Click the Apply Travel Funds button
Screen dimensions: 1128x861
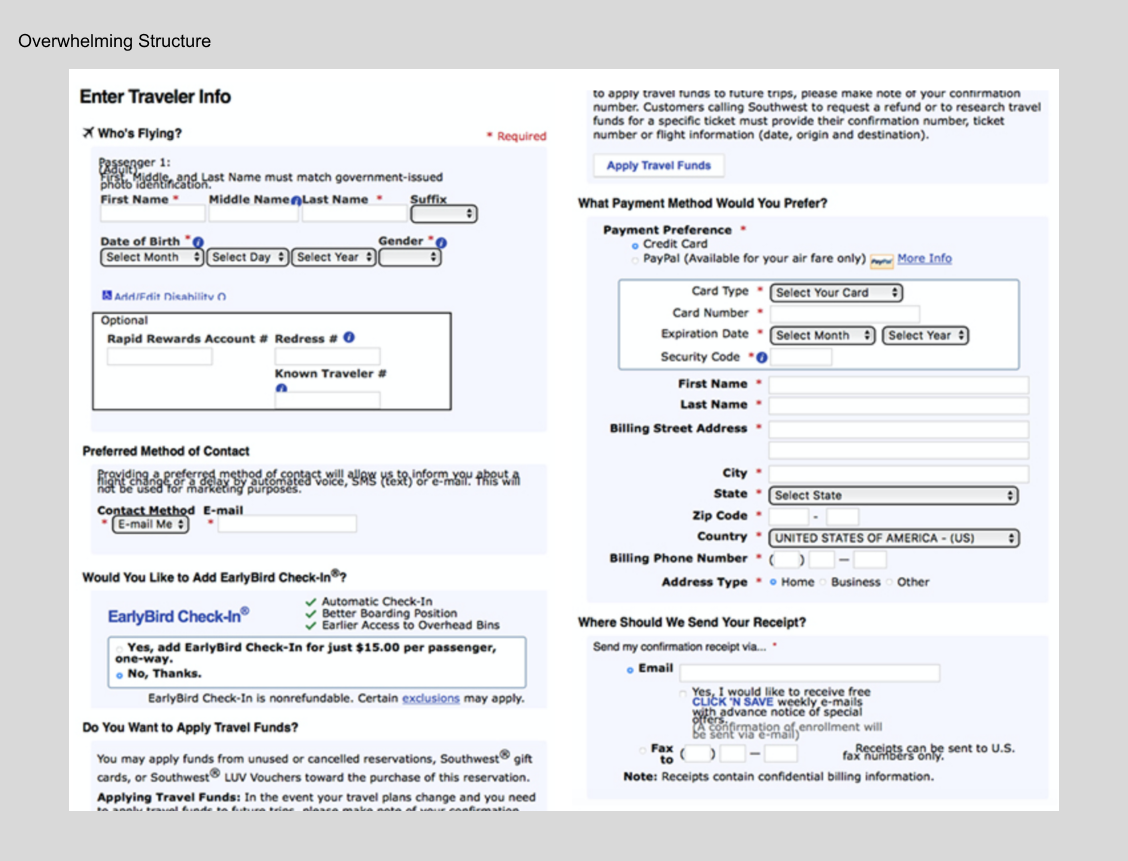658,165
